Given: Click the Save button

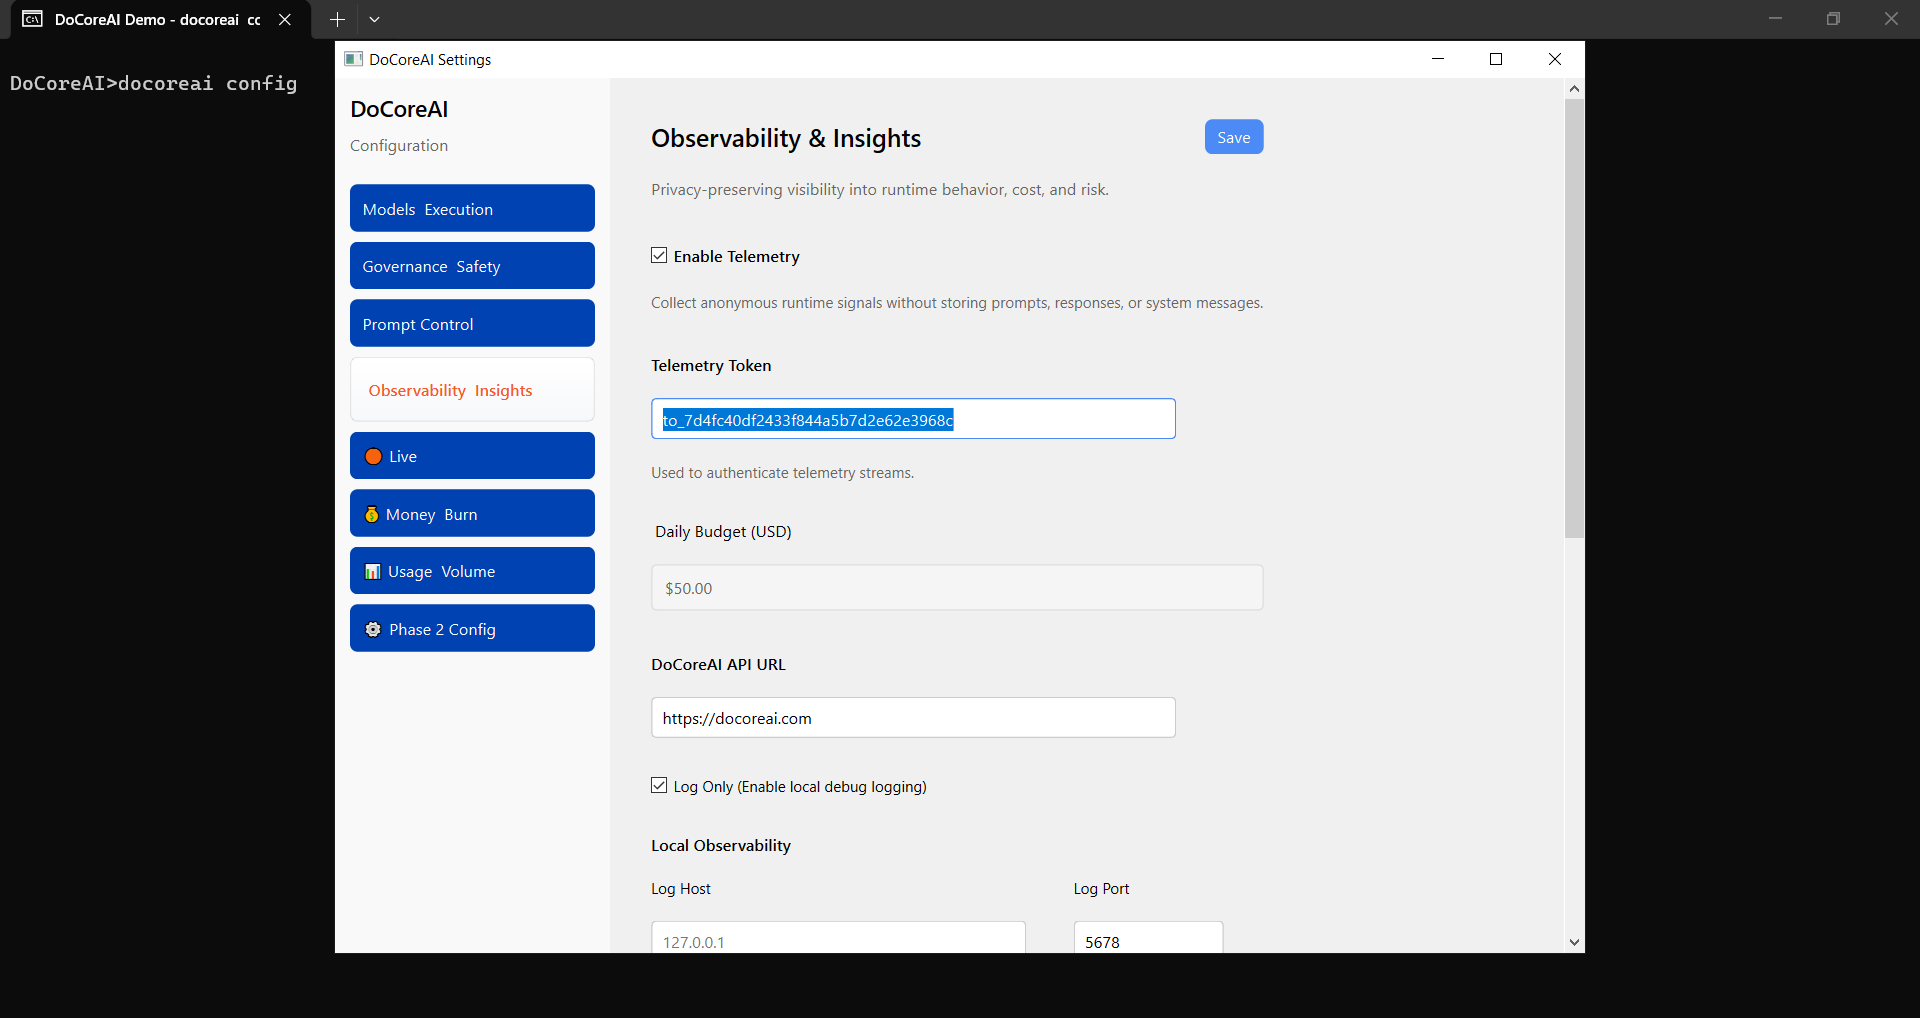Looking at the screenshot, I should (x=1234, y=137).
